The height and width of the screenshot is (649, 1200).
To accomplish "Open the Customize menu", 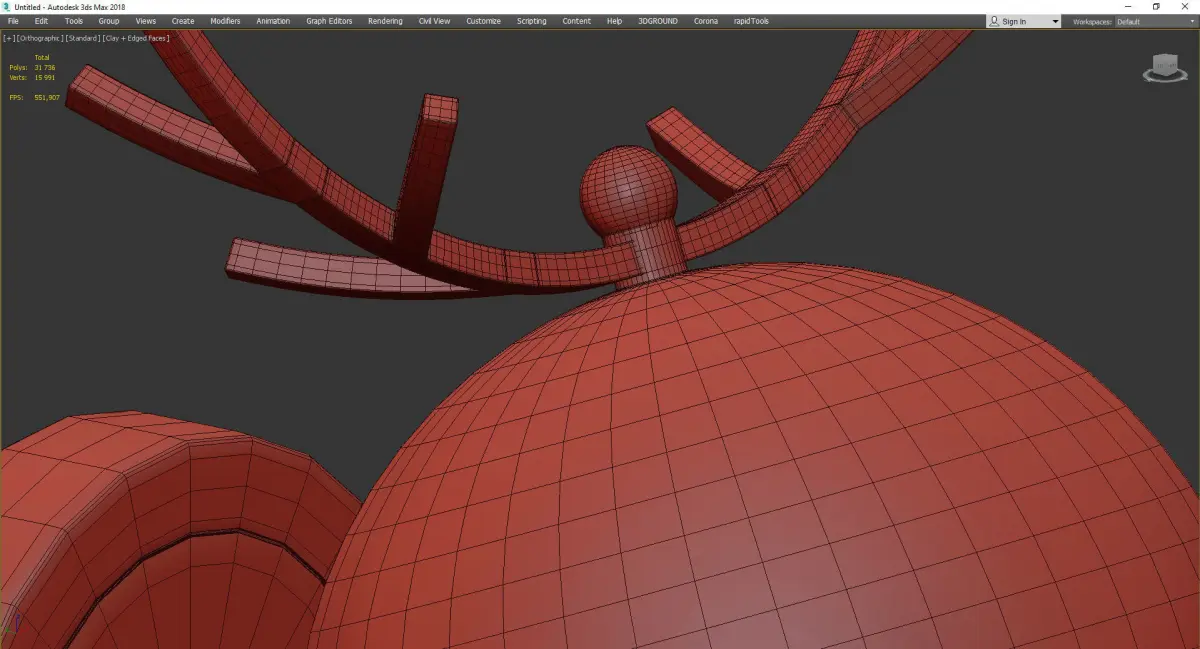I will click(483, 21).
